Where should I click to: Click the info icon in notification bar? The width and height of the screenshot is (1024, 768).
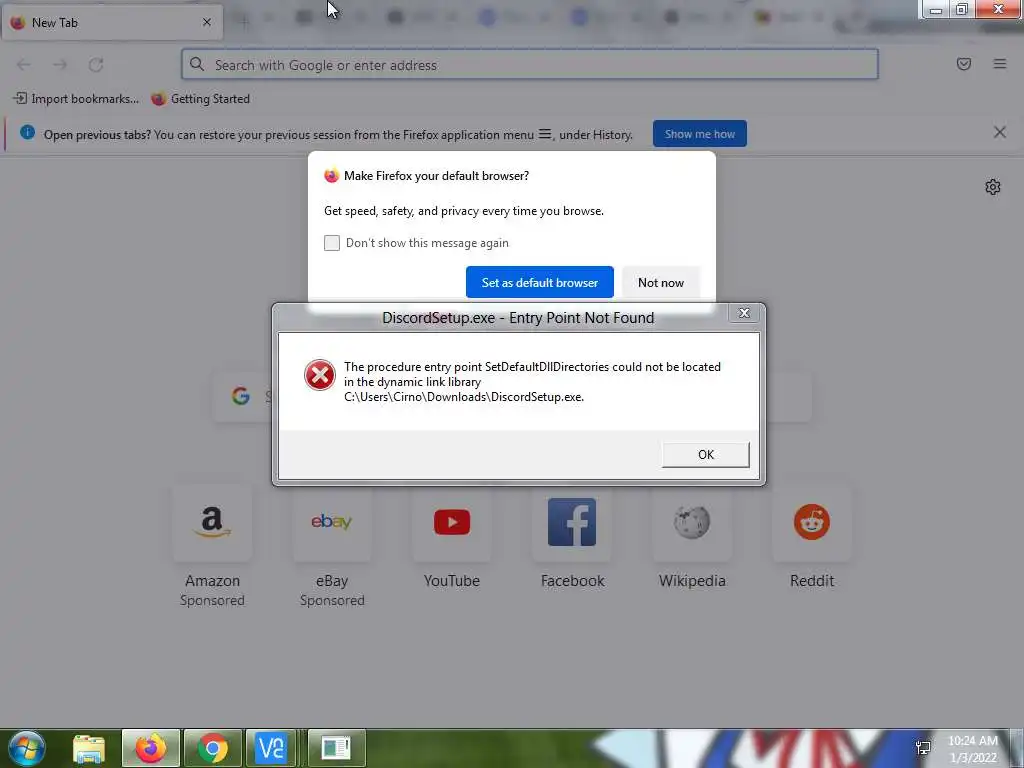coord(27,133)
